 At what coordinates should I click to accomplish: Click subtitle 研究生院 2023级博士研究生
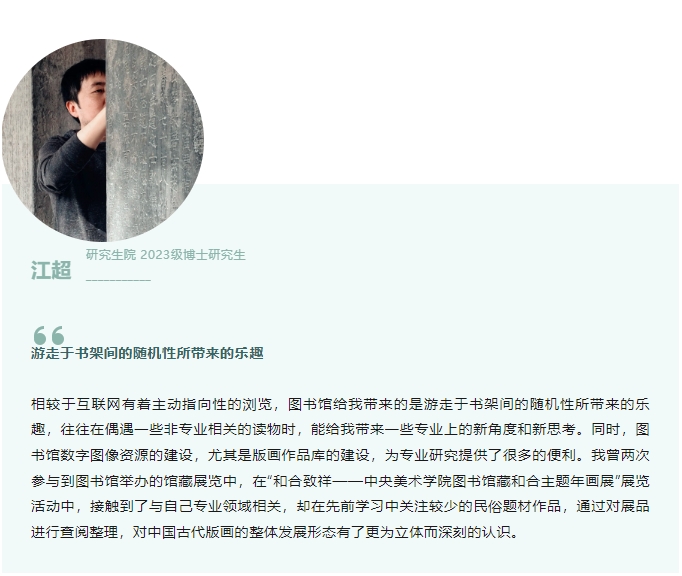(x=166, y=255)
